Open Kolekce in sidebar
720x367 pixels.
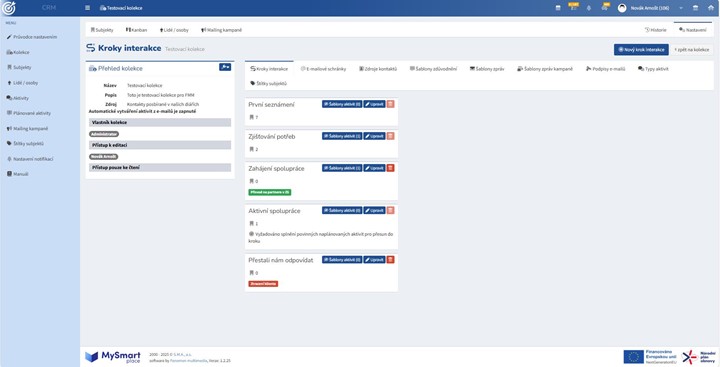tap(18, 52)
